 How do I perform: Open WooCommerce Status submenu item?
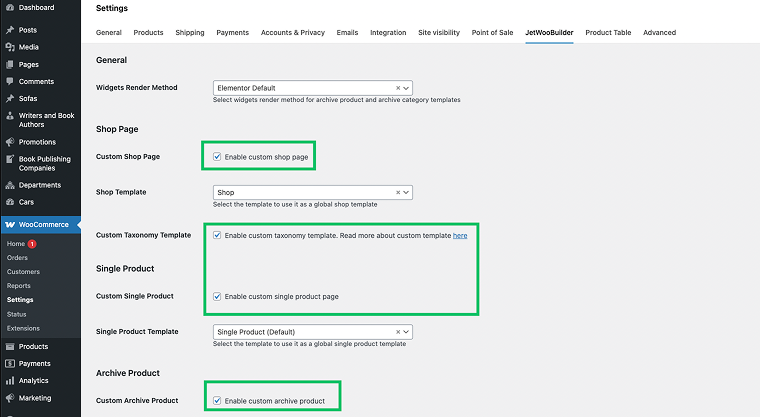pos(16,315)
